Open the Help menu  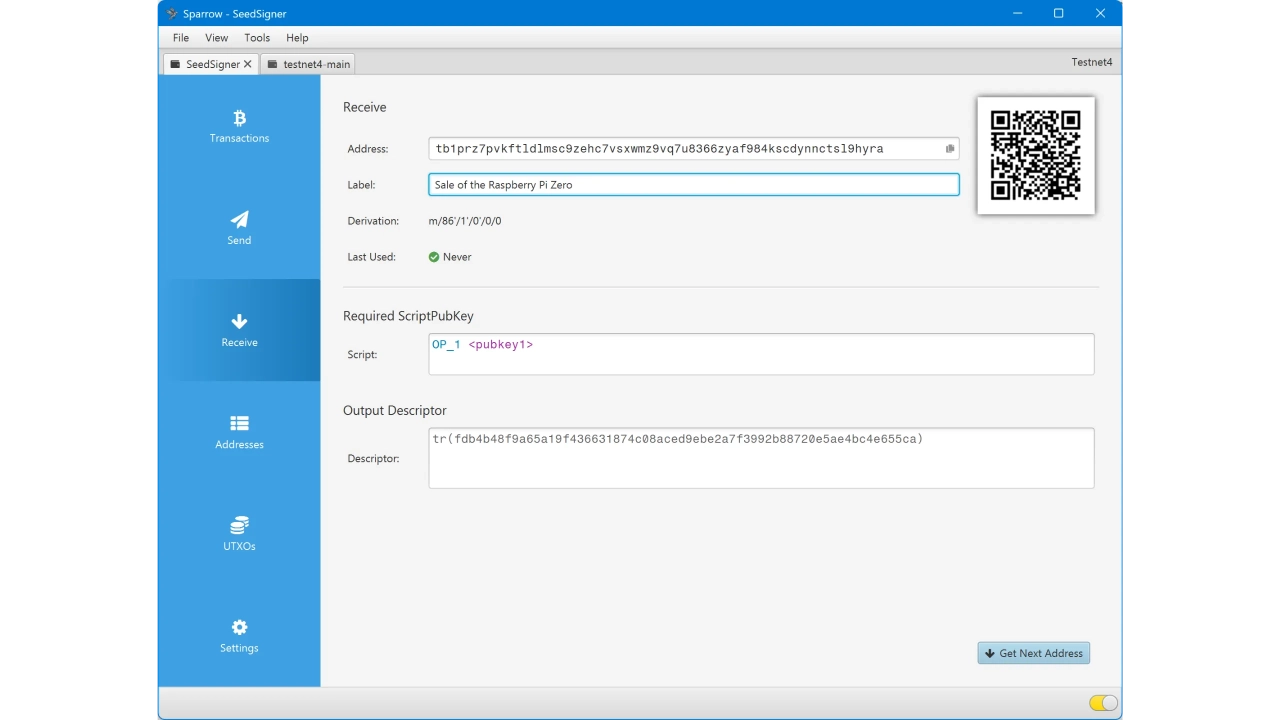coord(297,38)
